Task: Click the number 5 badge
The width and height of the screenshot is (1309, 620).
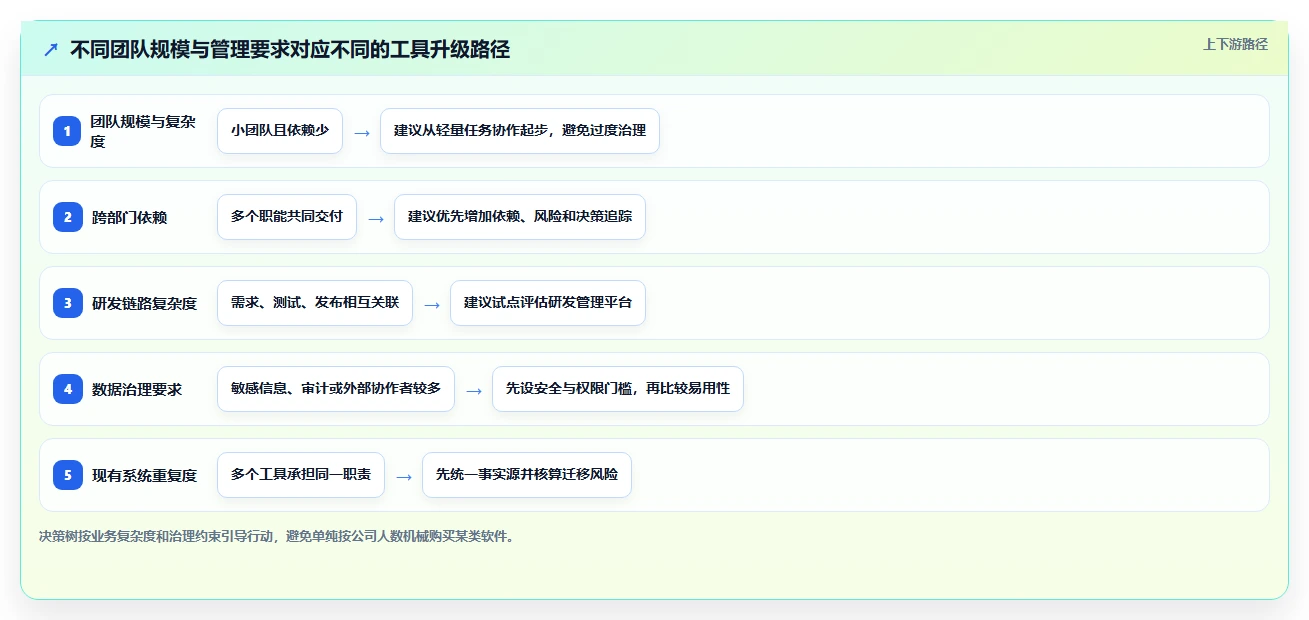Action: (67, 475)
